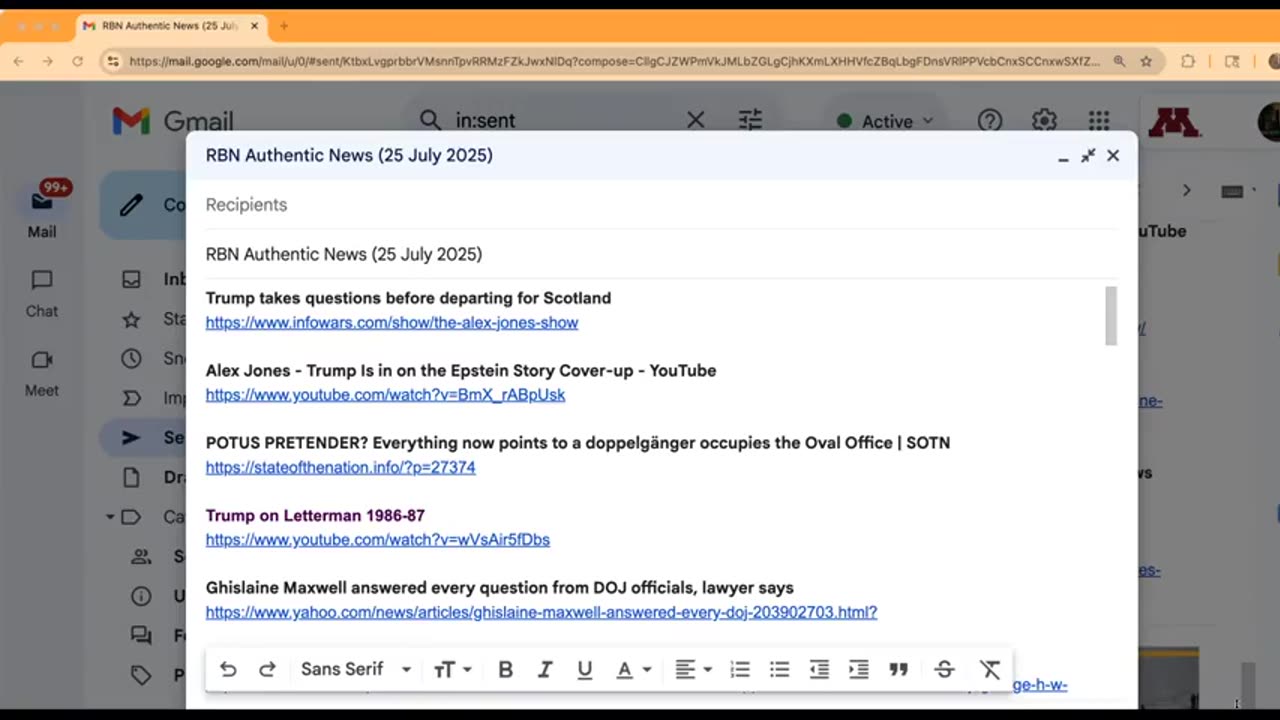Apply block quote formatting

[x=898, y=669]
